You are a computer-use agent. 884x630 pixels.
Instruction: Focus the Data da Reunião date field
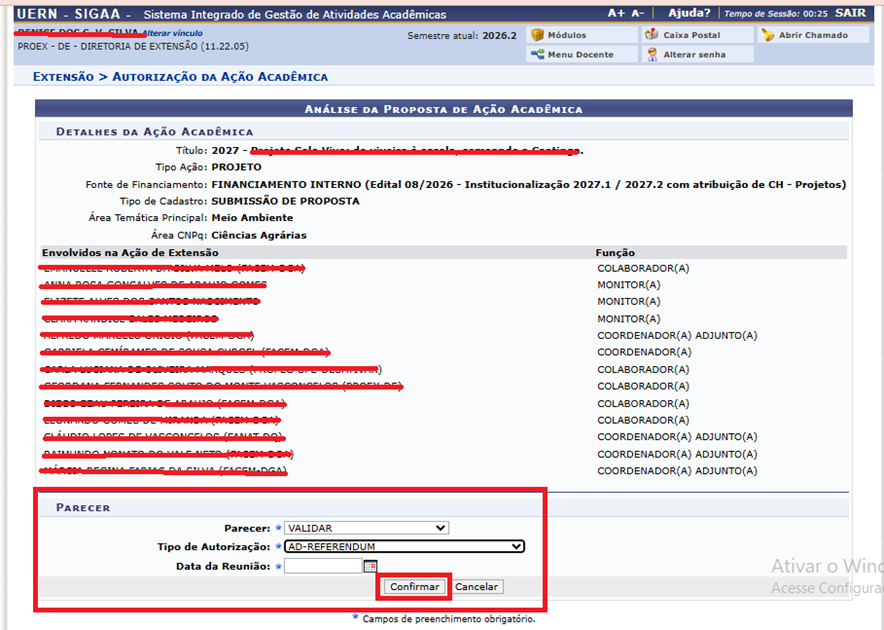323,566
